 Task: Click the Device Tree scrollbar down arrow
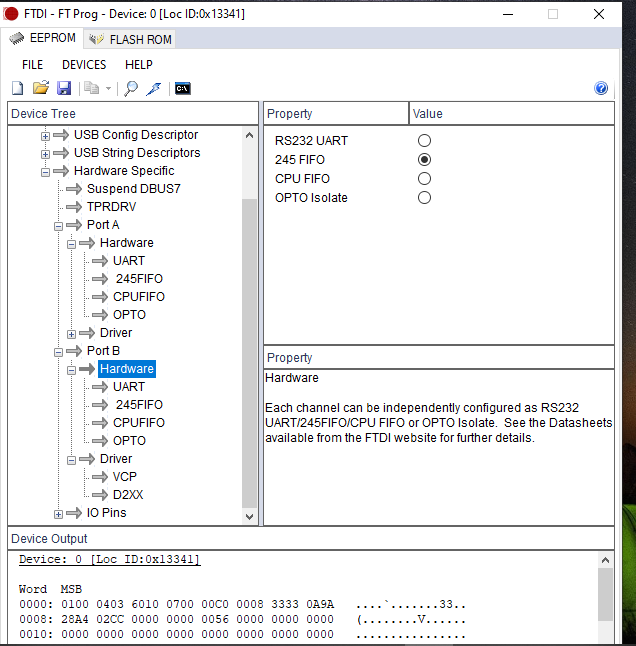(249, 516)
